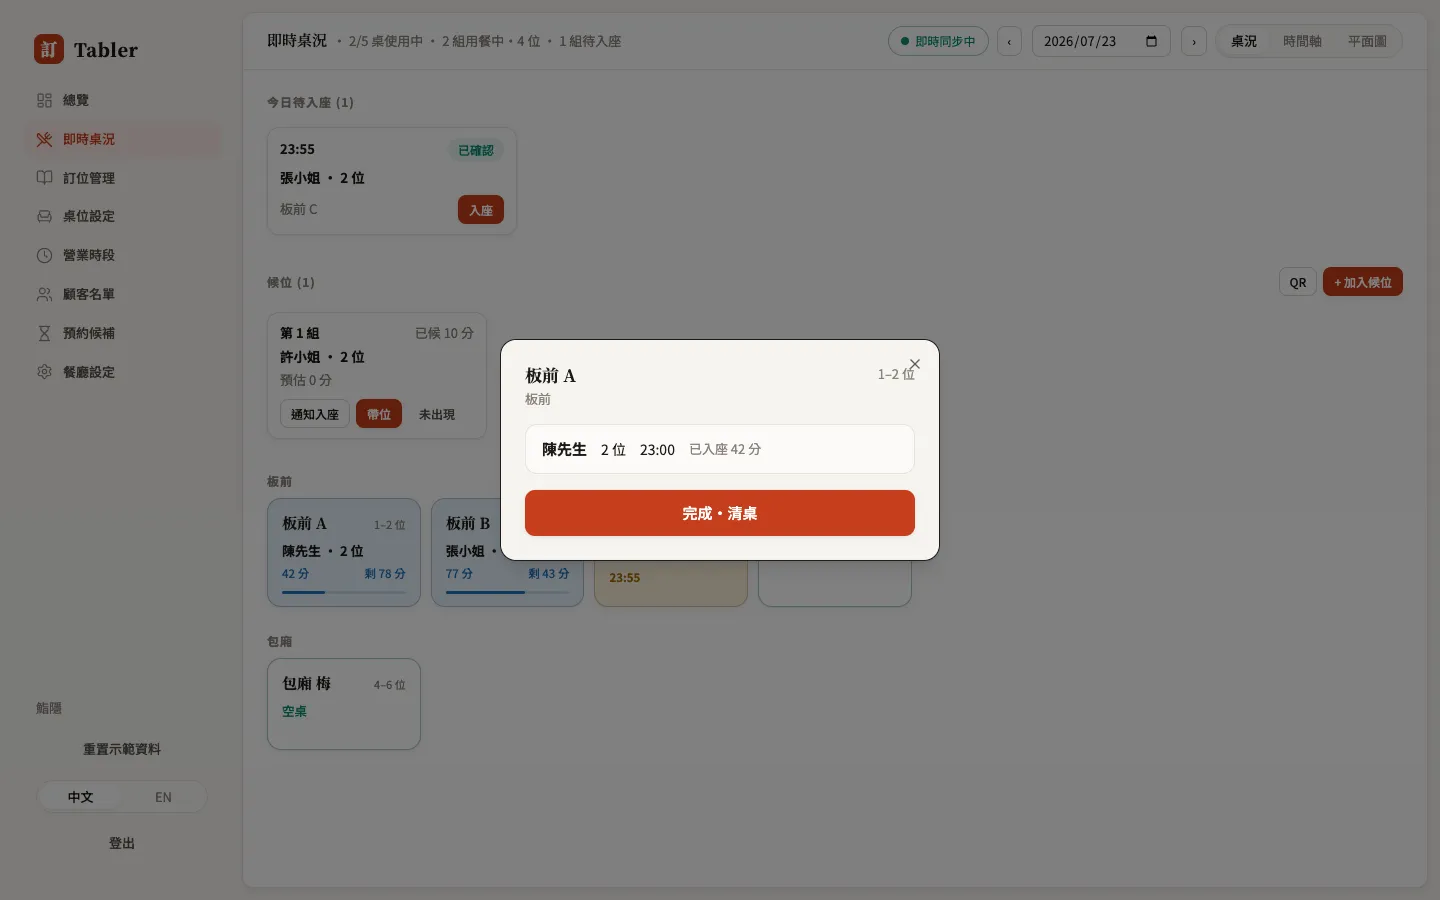Open 預約候補 hourglass icon
This screenshot has height=900, width=1440.
point(44,333)
